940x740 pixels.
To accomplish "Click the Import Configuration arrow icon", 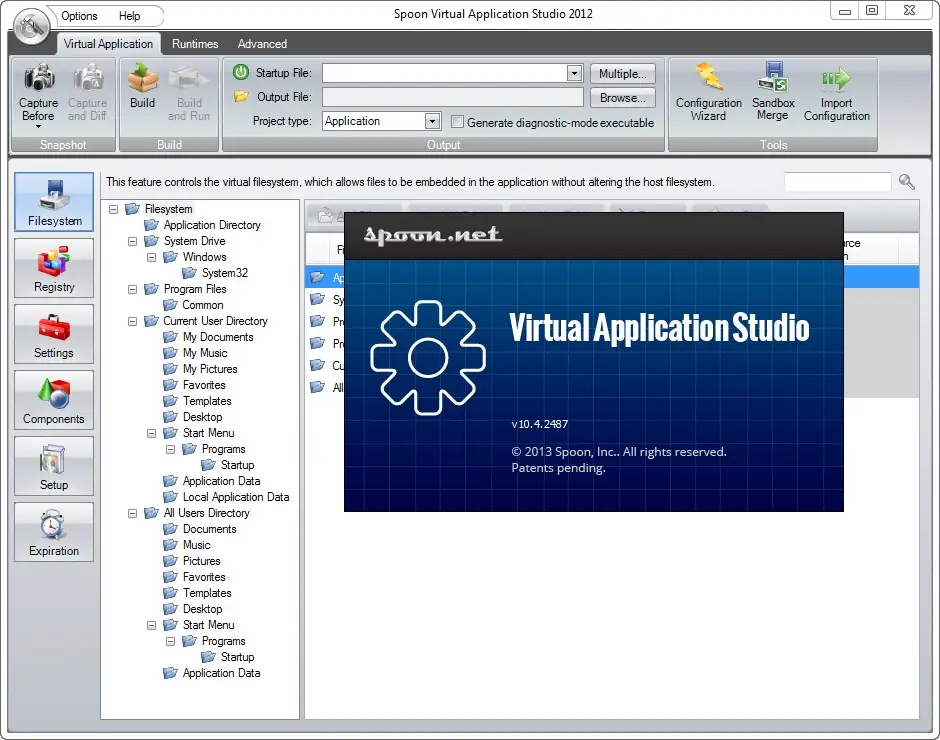I will coord(836,78).
